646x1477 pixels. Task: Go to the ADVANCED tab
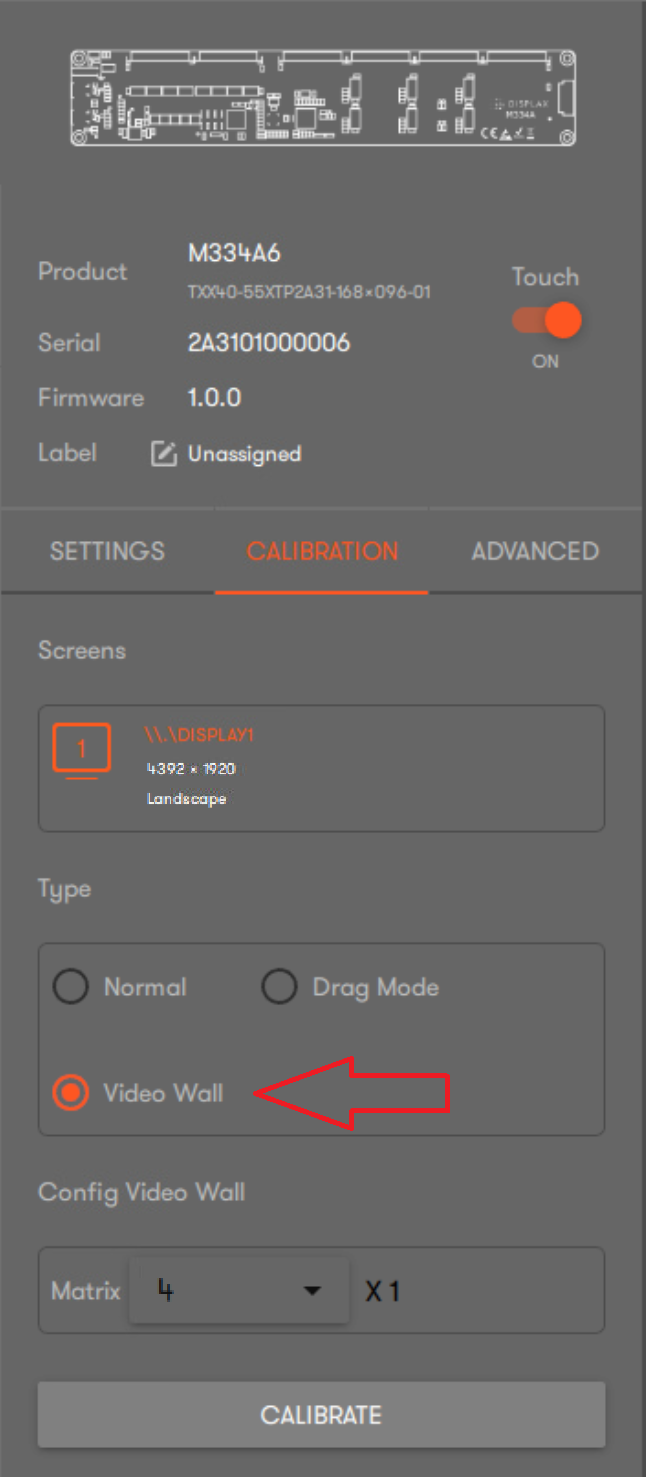pos(535,551)
